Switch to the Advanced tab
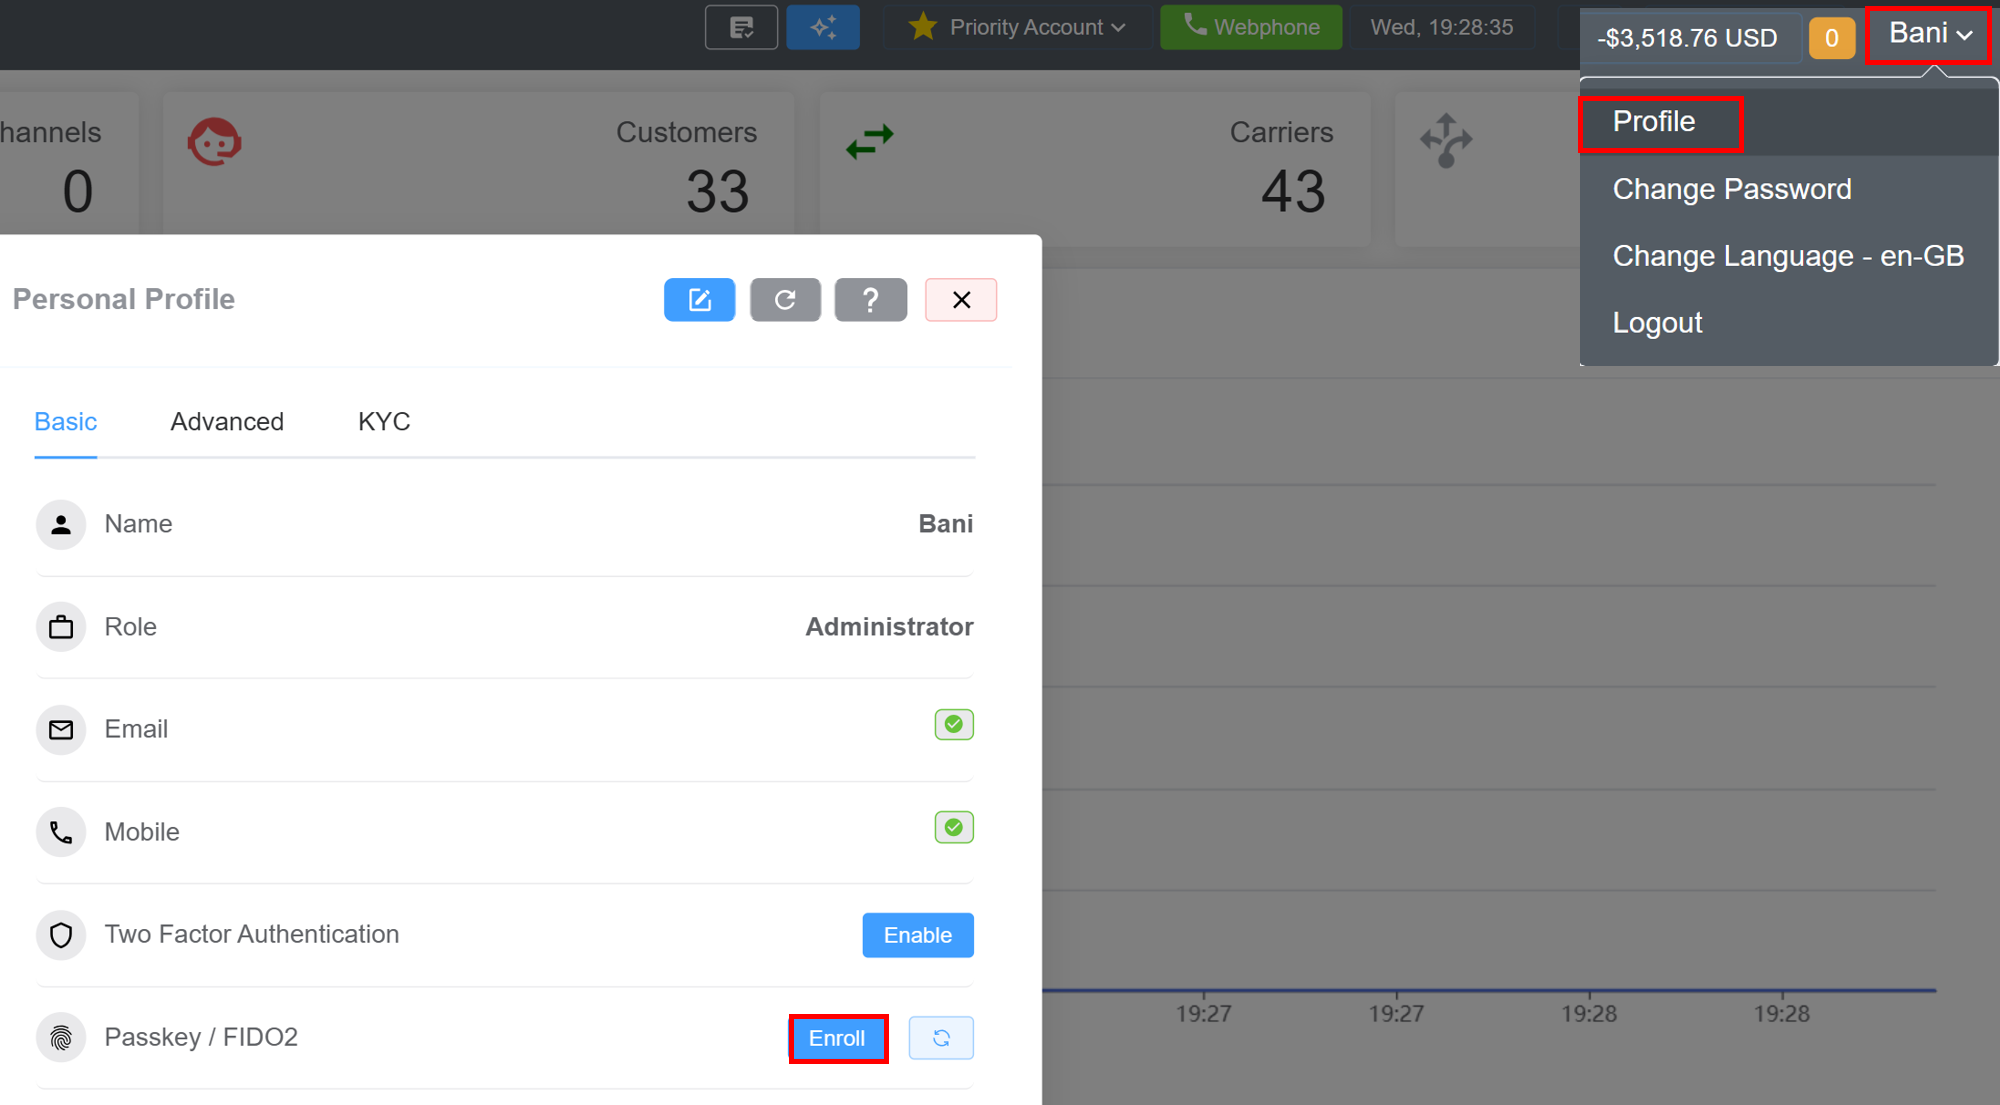The height and width of the screenshot is (1105, 2000). pos(227,421)
